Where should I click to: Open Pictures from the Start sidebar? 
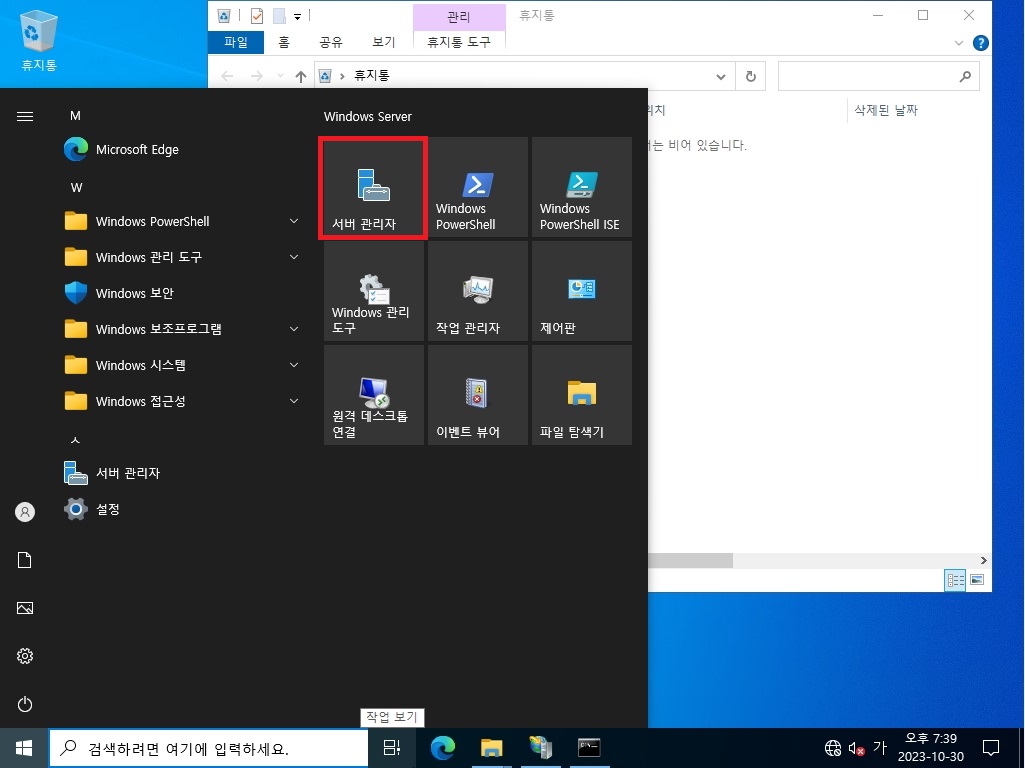pos(25,608)
